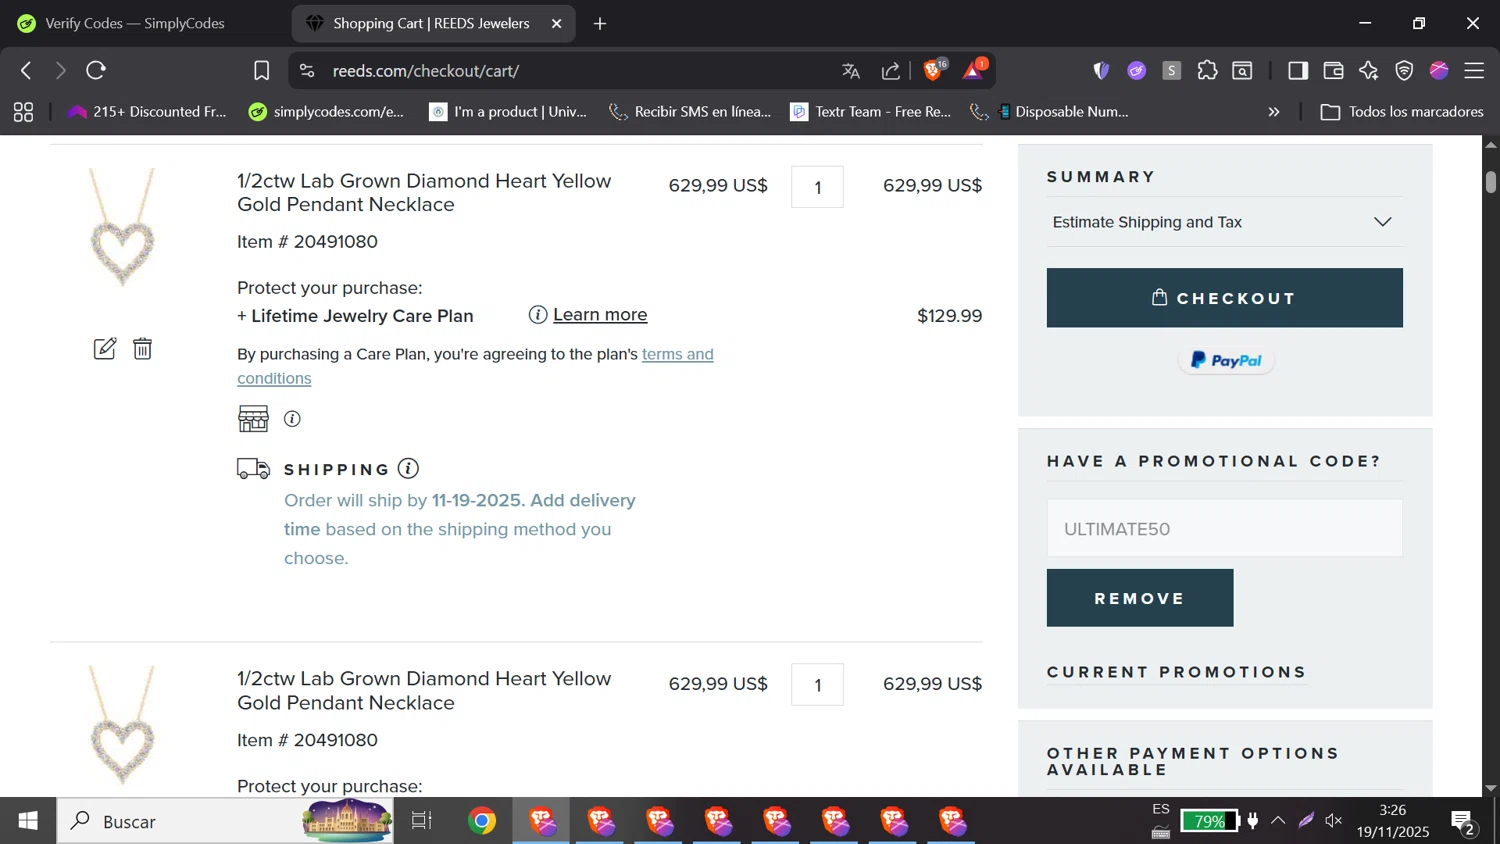Screen dimensions: 1500x844
Task: Go back with browser back arrow
Action: pyautogui.click(x=27, y=71)
